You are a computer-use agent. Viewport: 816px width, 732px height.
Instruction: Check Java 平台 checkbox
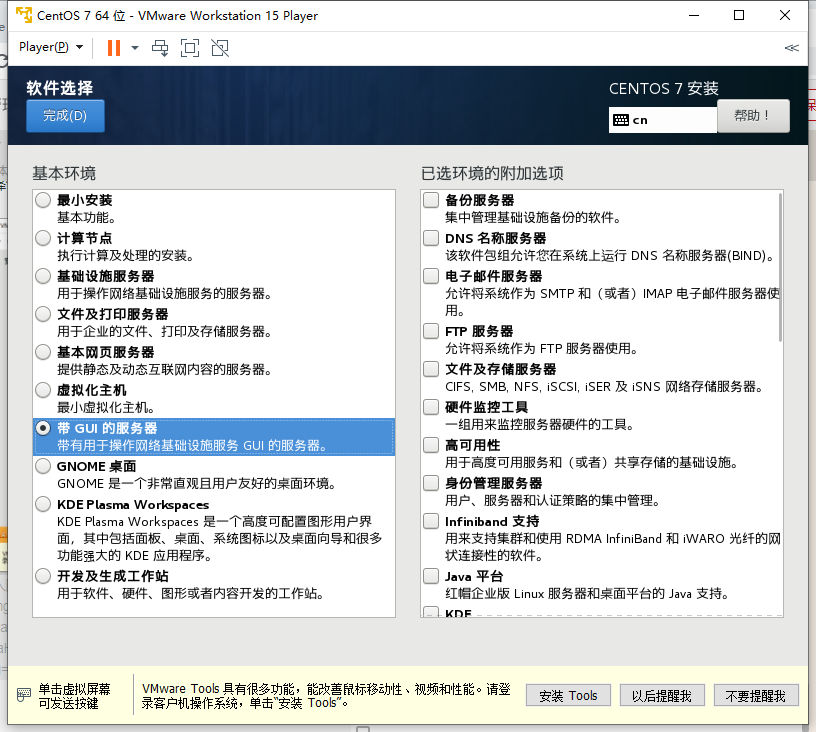coord(431,576)
